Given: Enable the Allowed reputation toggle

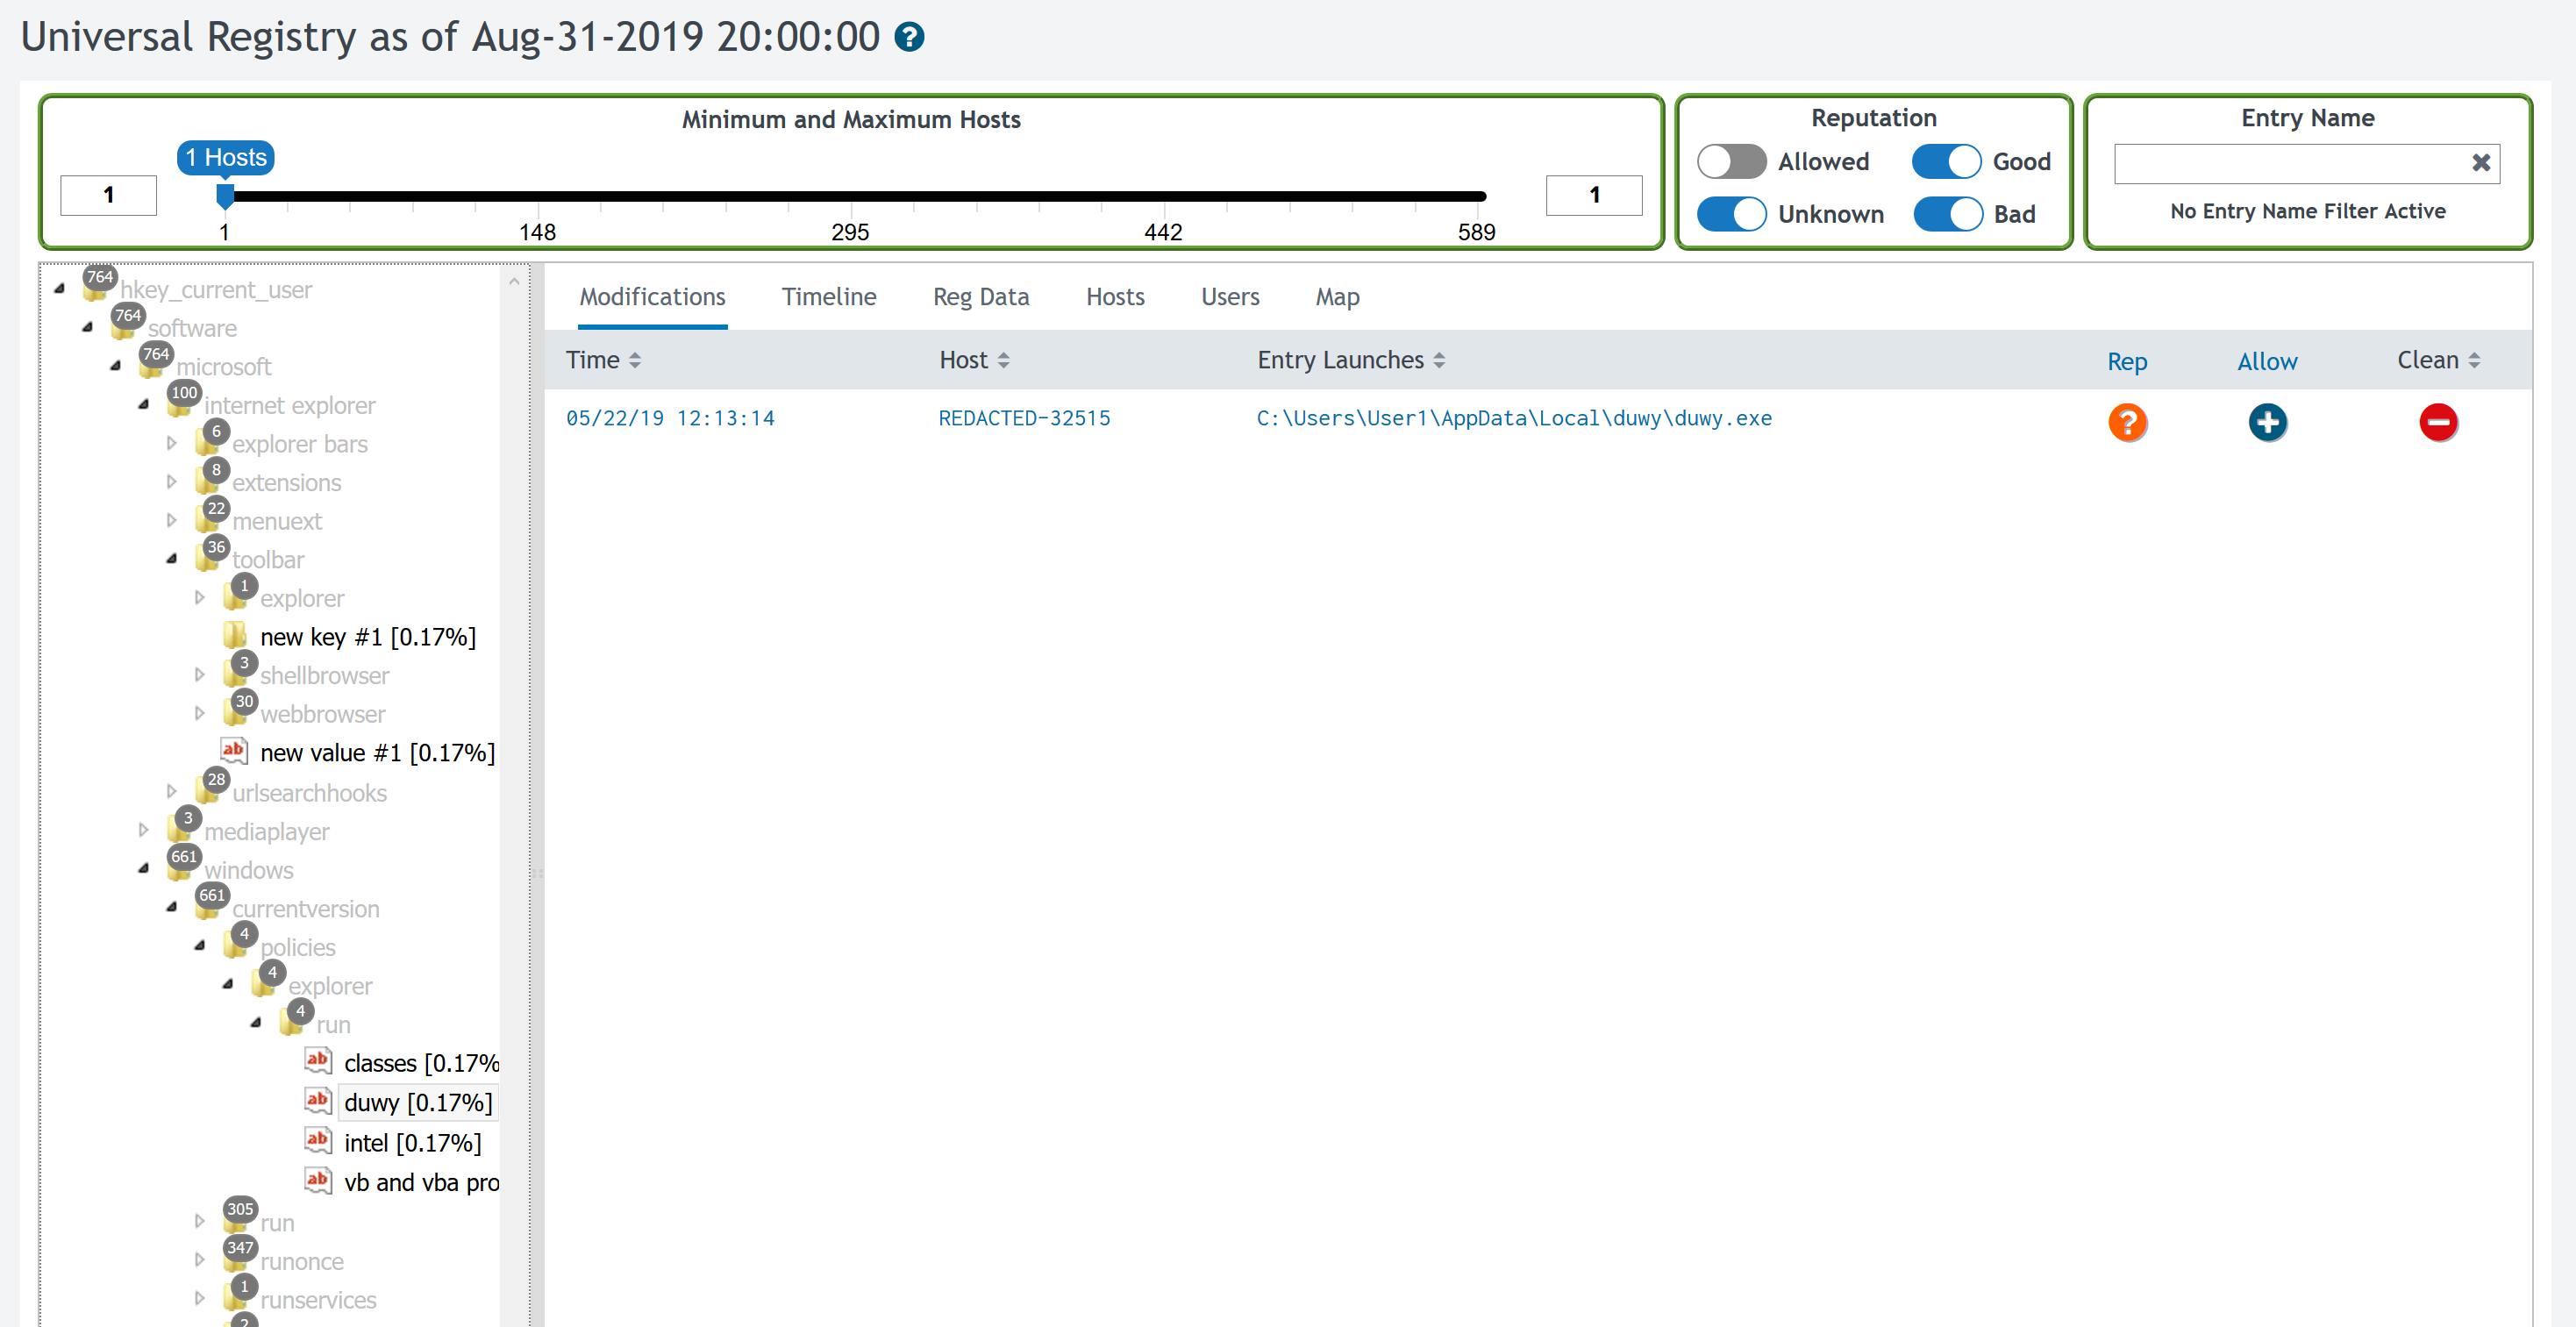Looking at the screenshot, I should coord(1731,161).
